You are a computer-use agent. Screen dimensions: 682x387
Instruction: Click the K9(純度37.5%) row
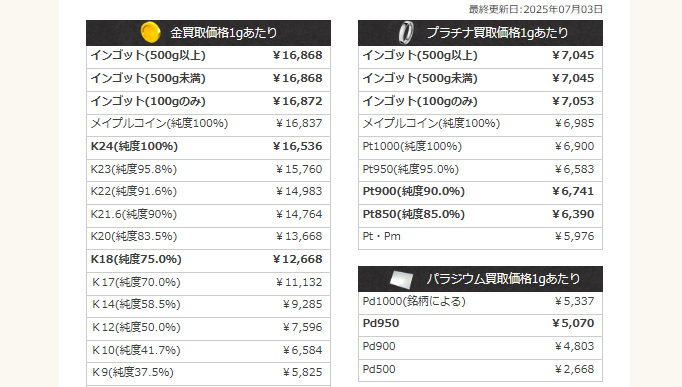(x=208, y=373)
